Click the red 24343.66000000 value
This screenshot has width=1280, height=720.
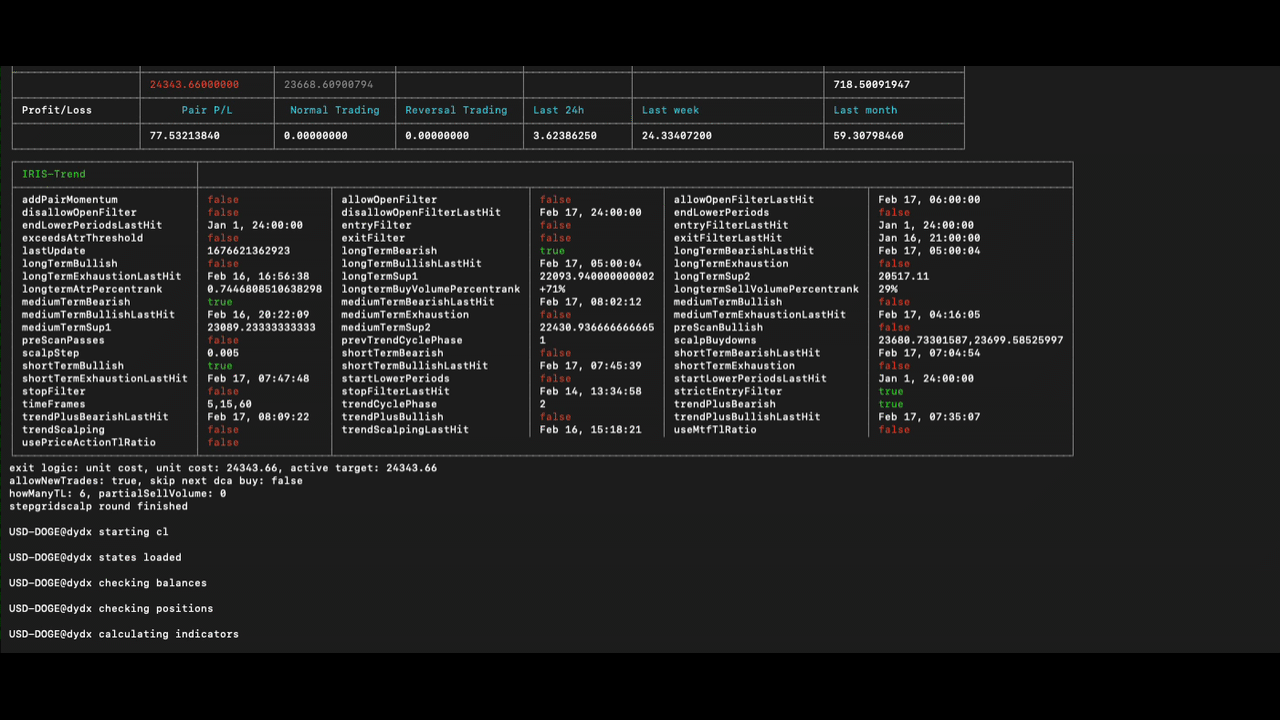click(x=194, y=85)
